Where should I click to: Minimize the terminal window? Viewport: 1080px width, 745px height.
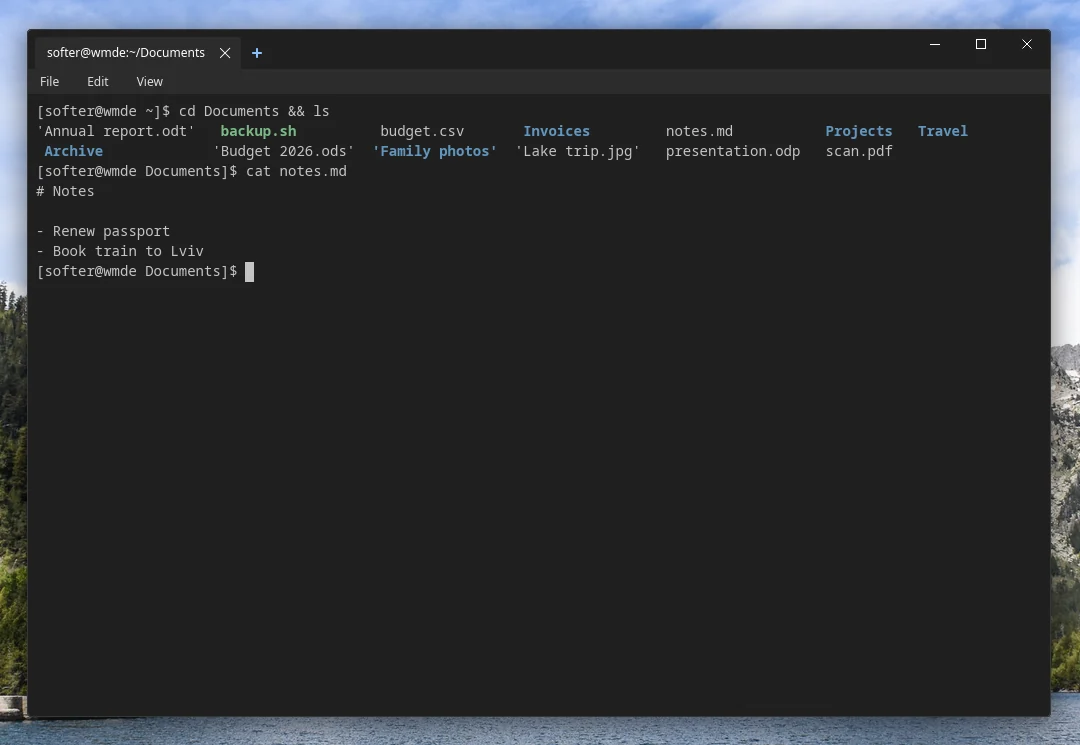click(x=935, y=44)
